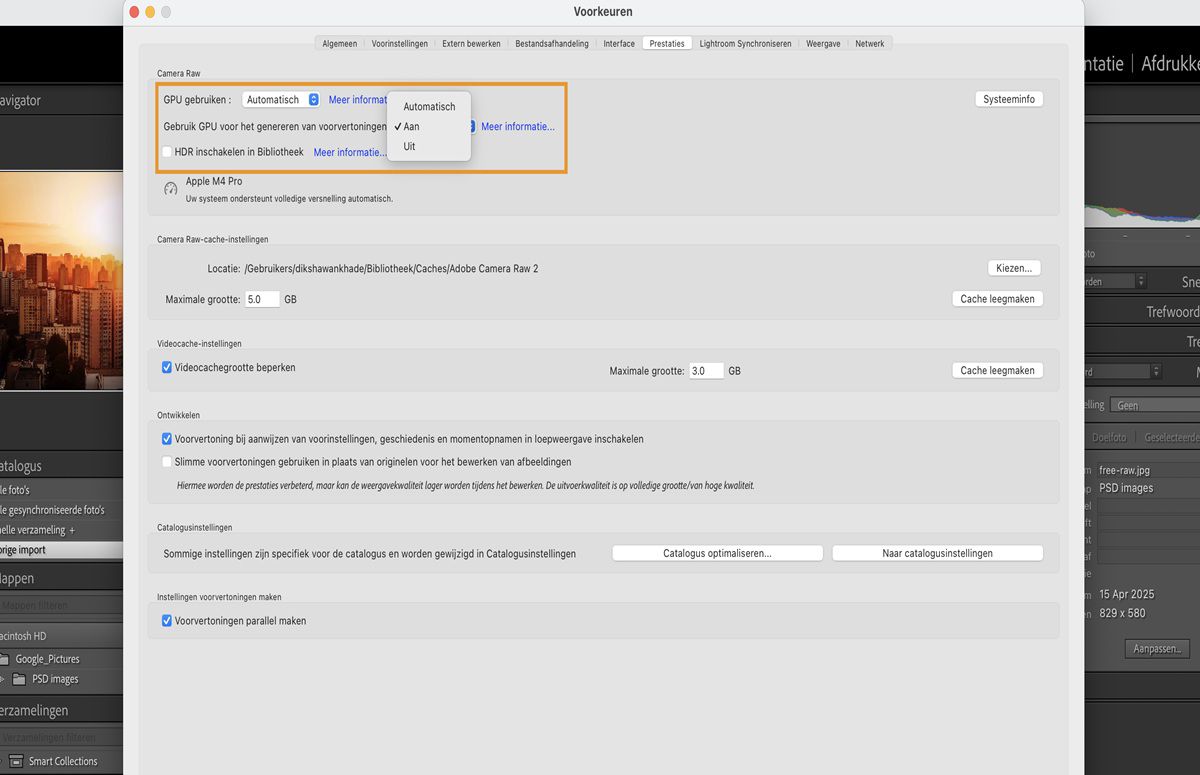Screen dimensions: 1200x775
Task: Click the GPU chip icon beside Apple M4 Pro
Action: coord(170,188)
